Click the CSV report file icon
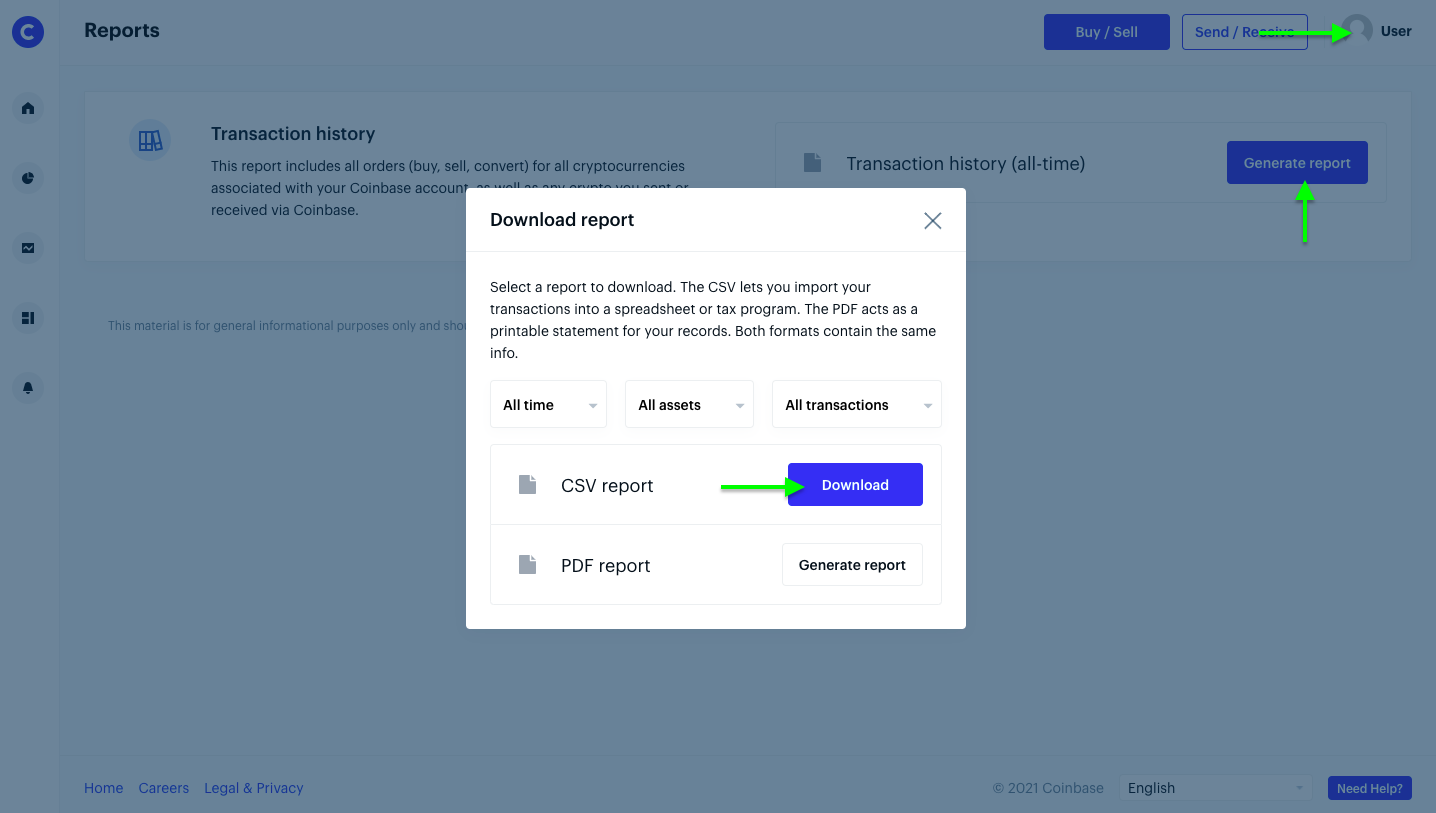The height and width of the screenshot is (813, 1436). (x=527, y=485)
